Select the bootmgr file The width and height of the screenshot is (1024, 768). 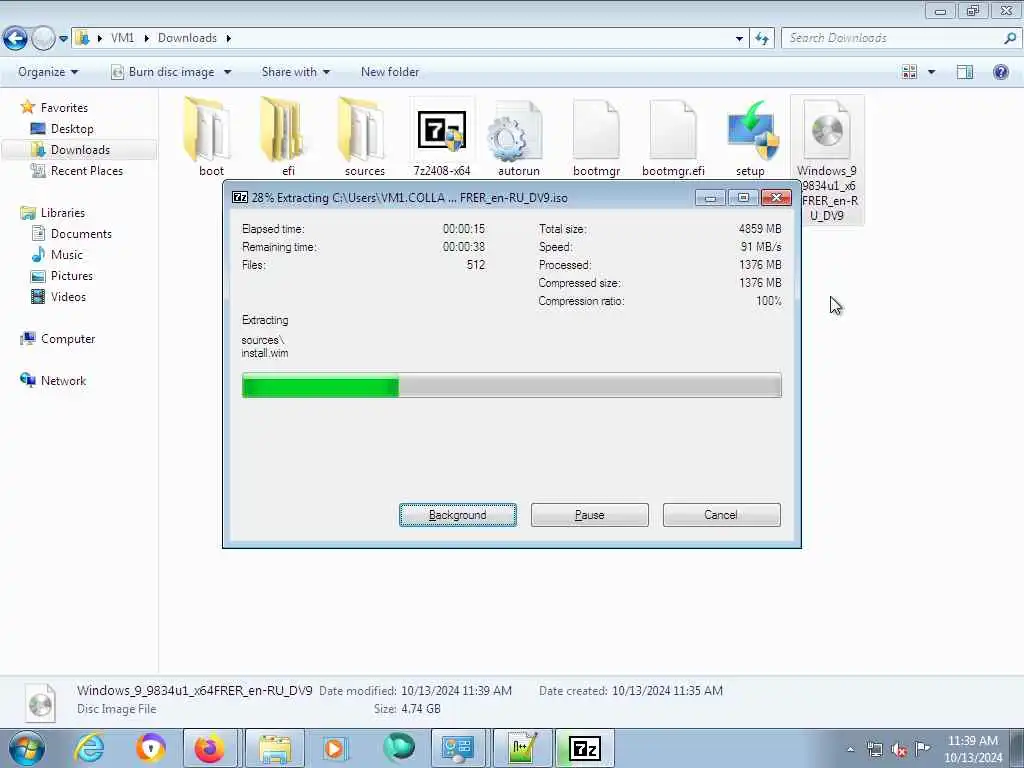(x=596, y=136)
